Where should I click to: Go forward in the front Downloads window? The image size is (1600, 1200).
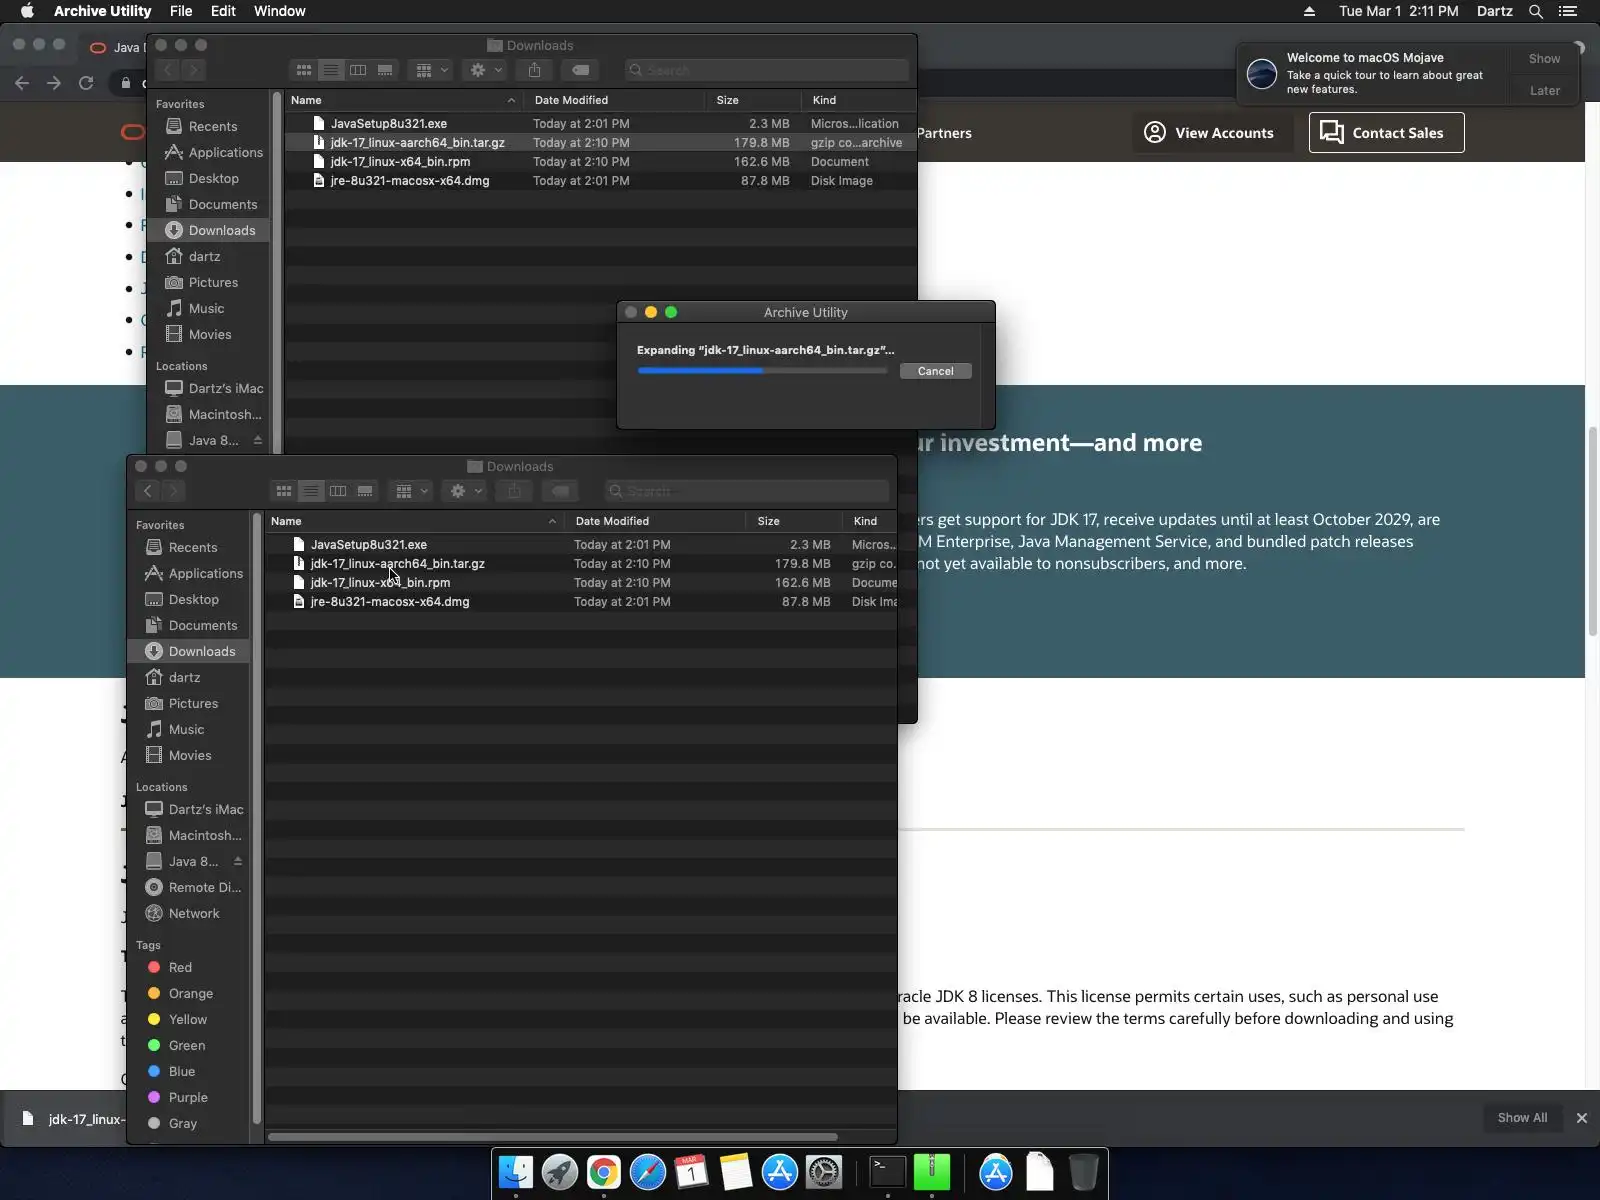tap(173, 491)
